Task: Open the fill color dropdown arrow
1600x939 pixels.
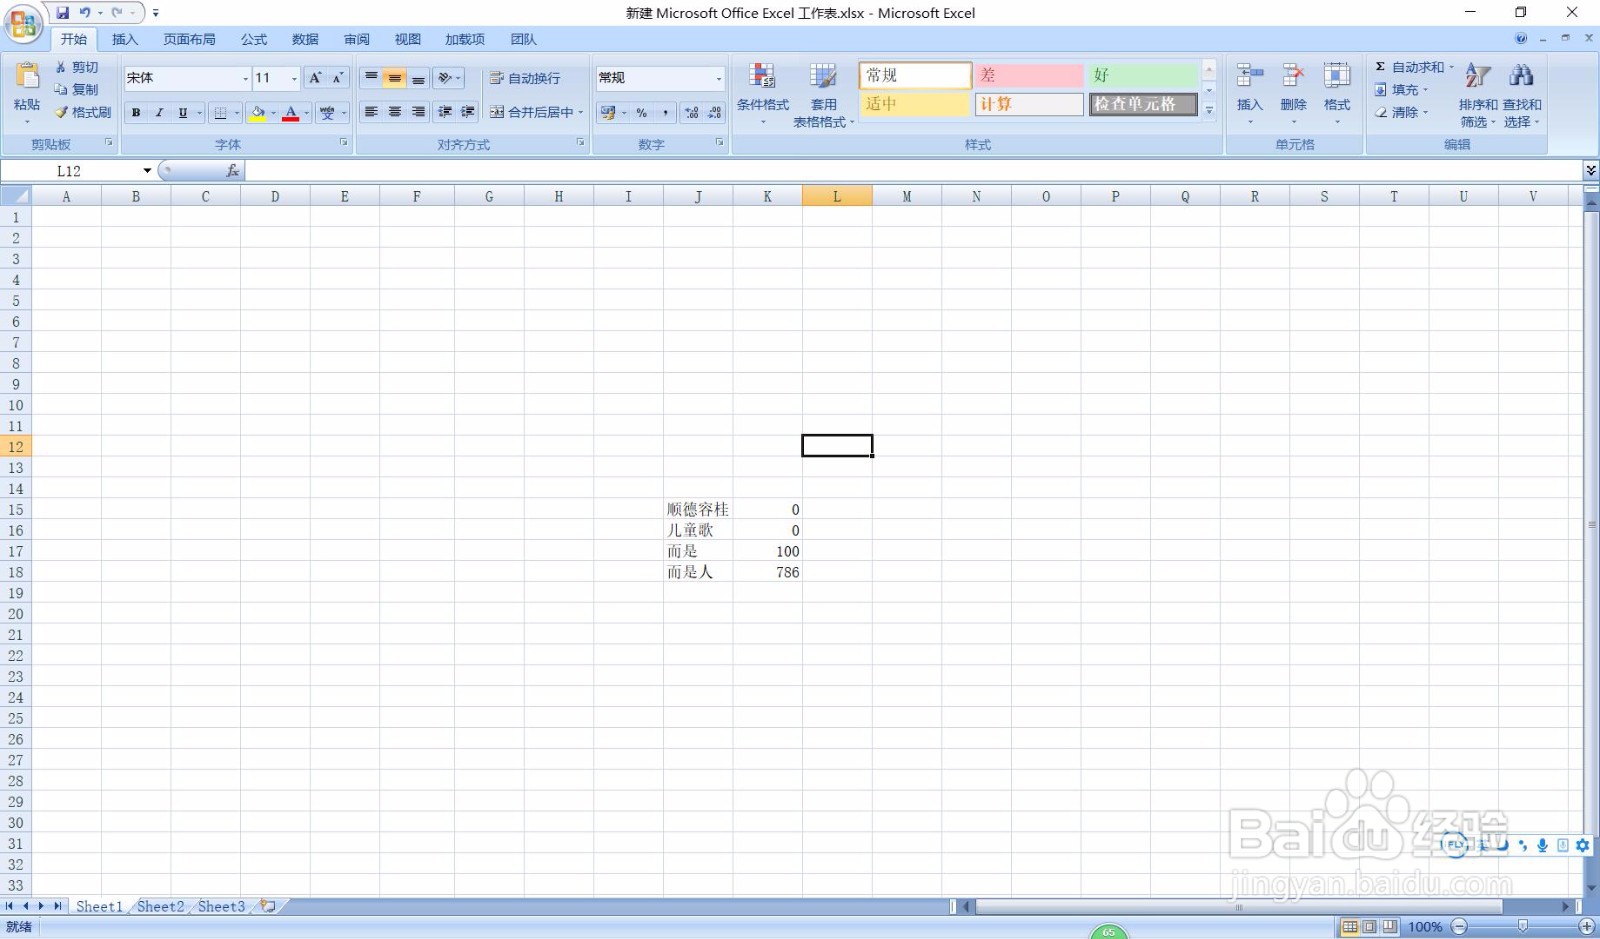Action: tap(273, 113)
